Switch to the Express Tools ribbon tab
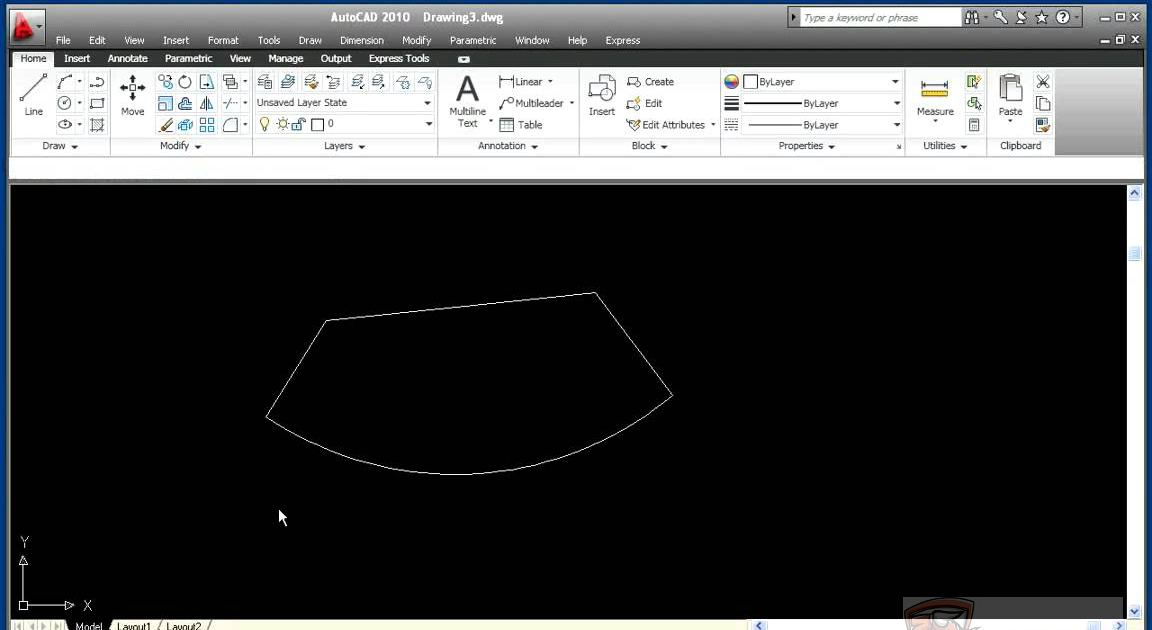Screen dimensions: 1152x630 point(399,59)
